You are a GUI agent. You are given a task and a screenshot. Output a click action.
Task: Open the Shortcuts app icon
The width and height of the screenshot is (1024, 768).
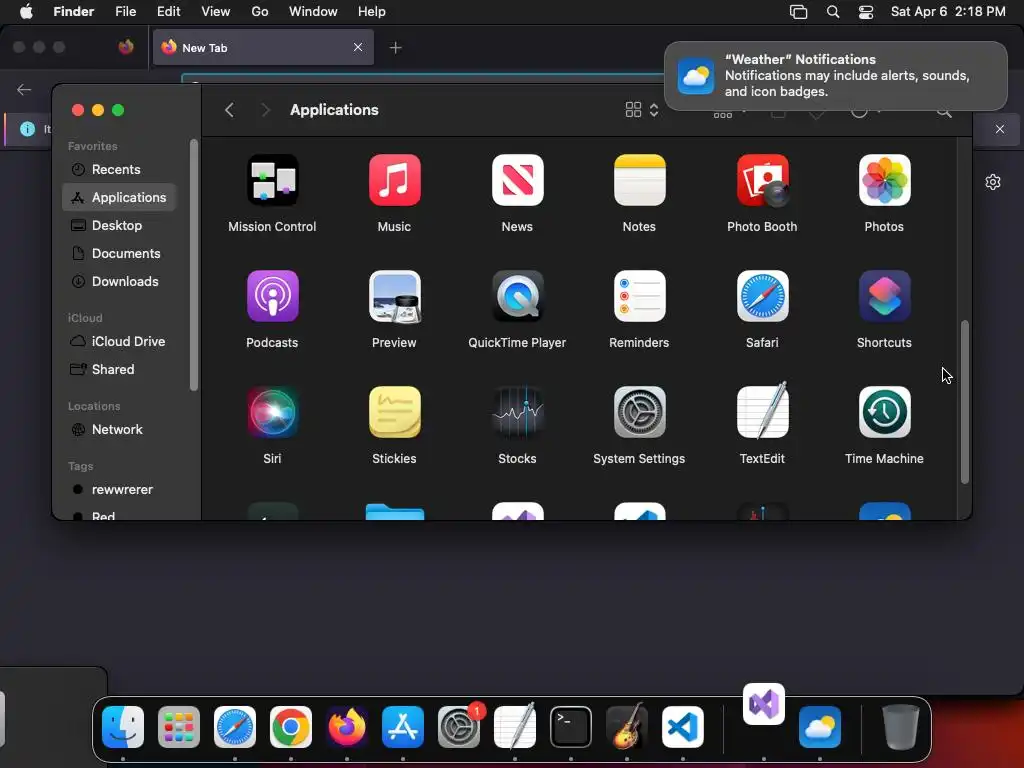tap(884, 296)
